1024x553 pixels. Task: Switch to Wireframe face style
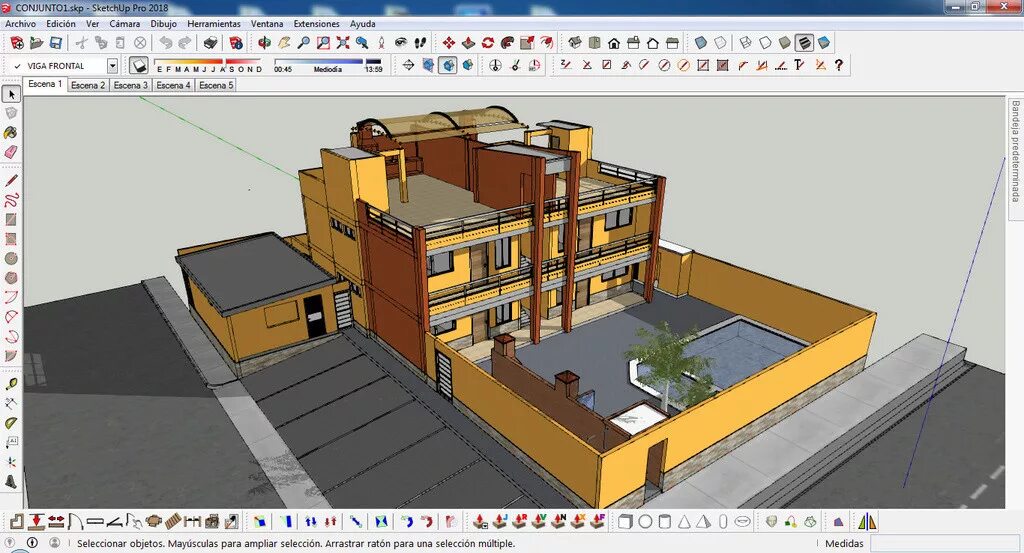point(745,43)
